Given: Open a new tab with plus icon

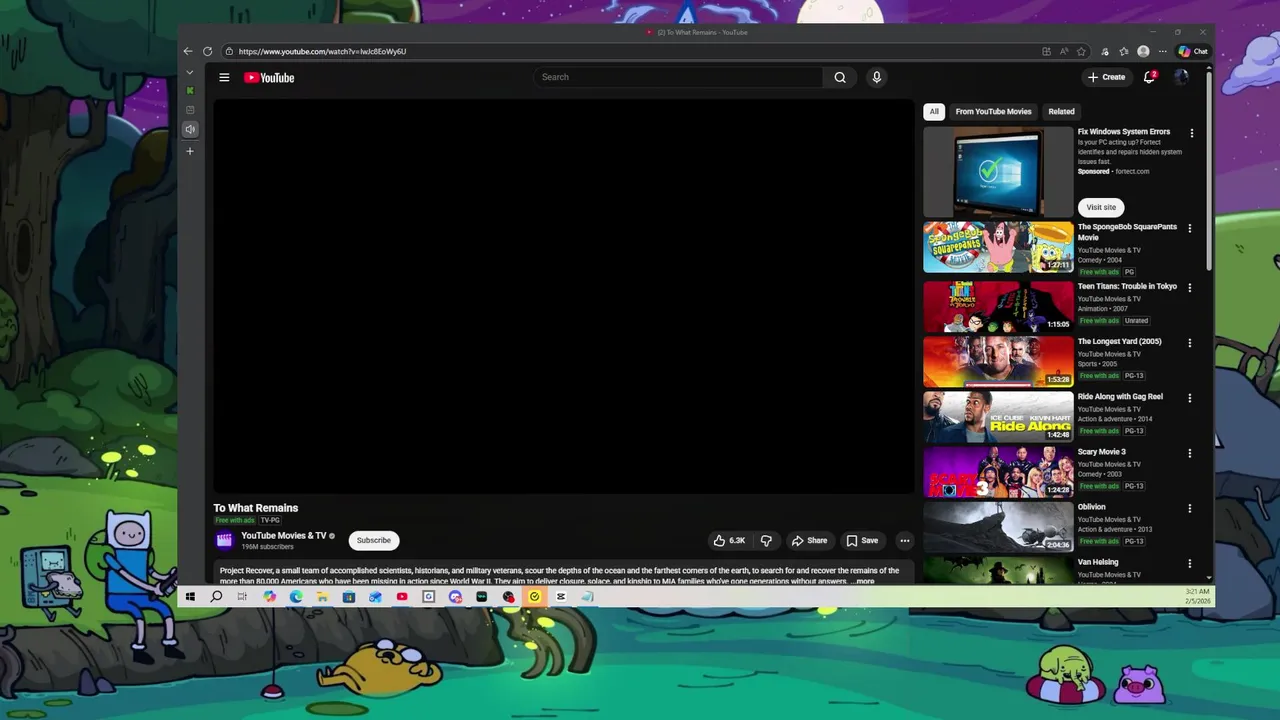Looking at the screenshot, I should [x=190, y=151].
